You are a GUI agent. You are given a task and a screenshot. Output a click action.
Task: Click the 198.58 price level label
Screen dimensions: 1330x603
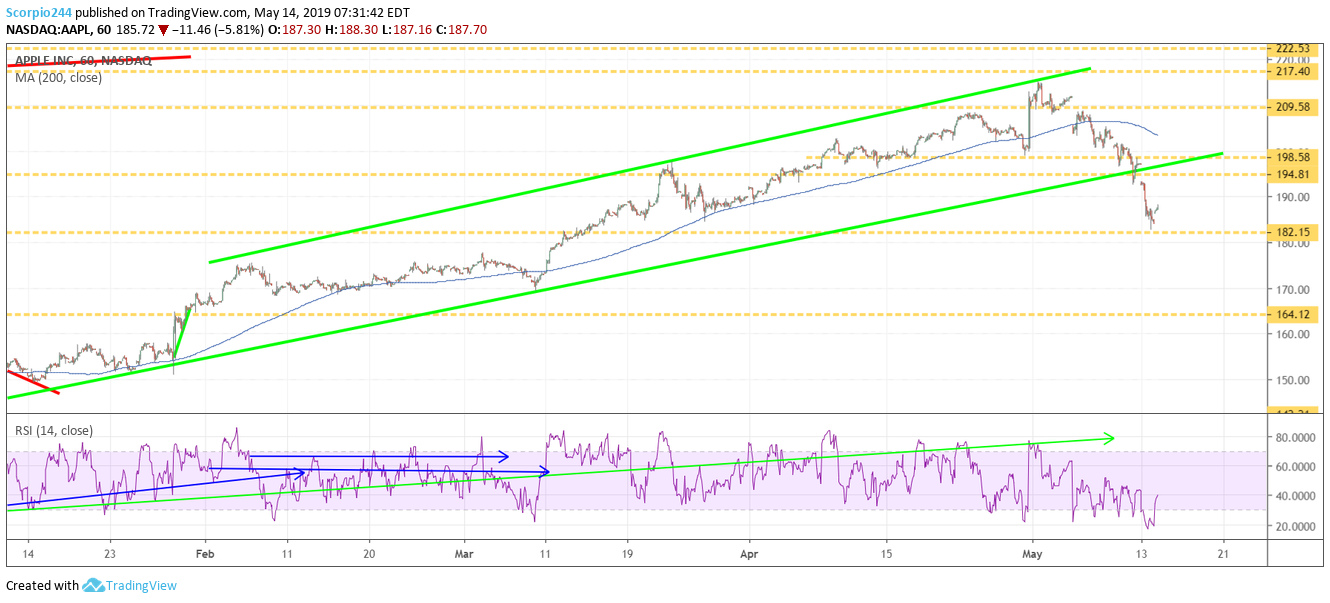pos(1294,157)
